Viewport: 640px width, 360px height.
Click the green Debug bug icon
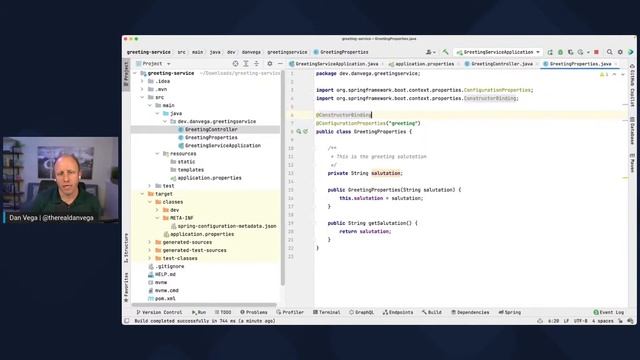tap(560, 52)
